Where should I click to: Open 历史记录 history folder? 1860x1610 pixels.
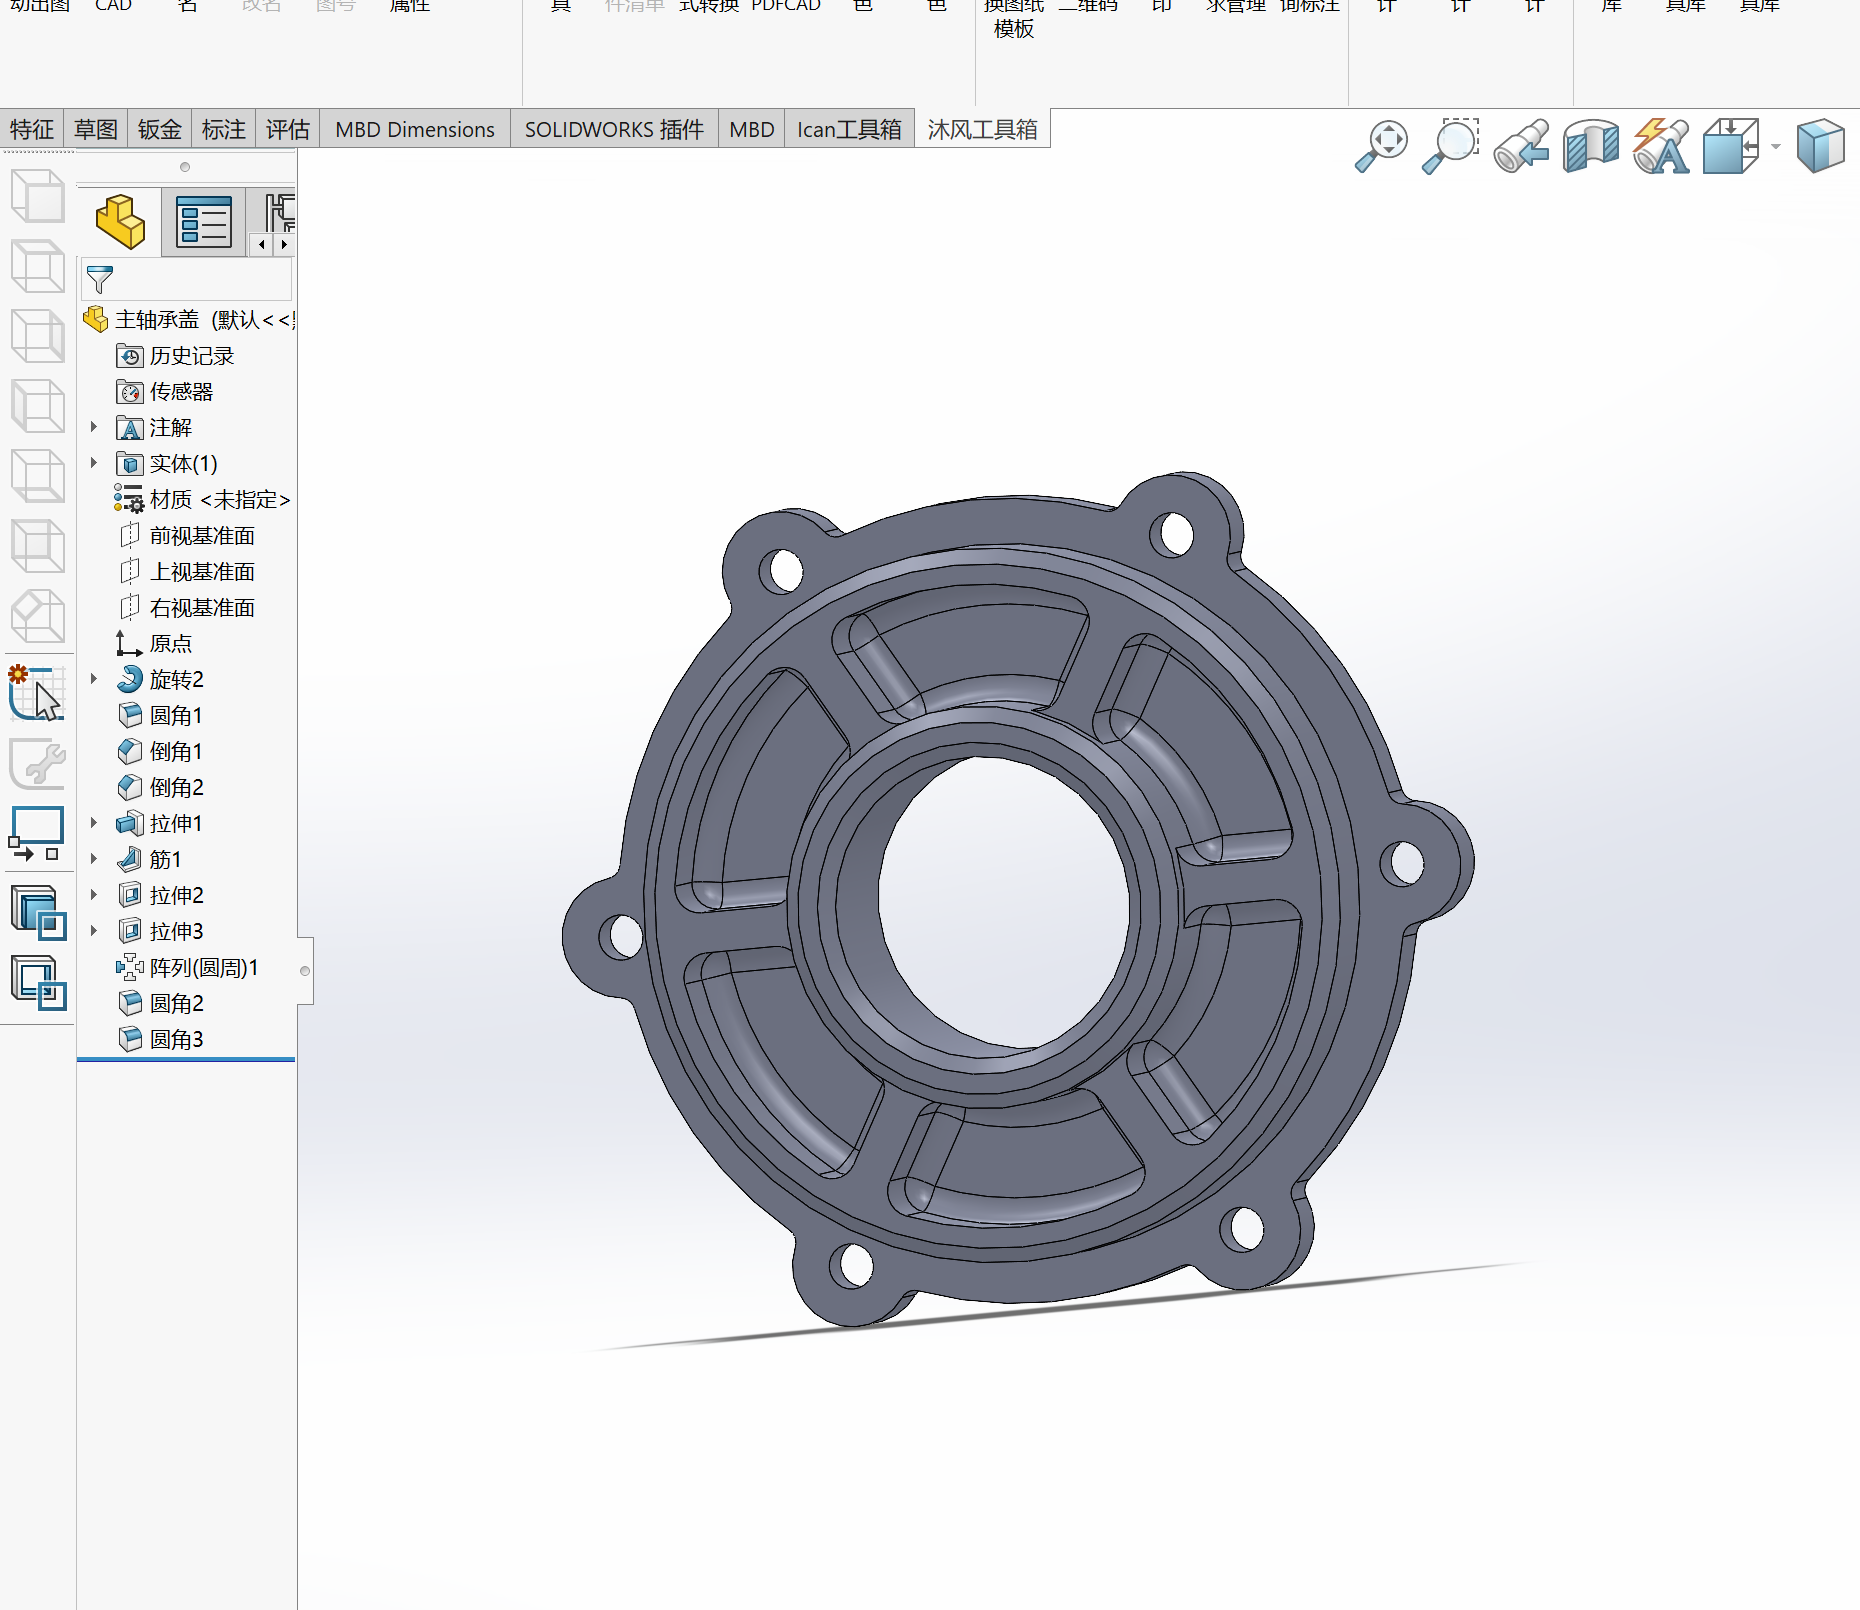point(175,356)
